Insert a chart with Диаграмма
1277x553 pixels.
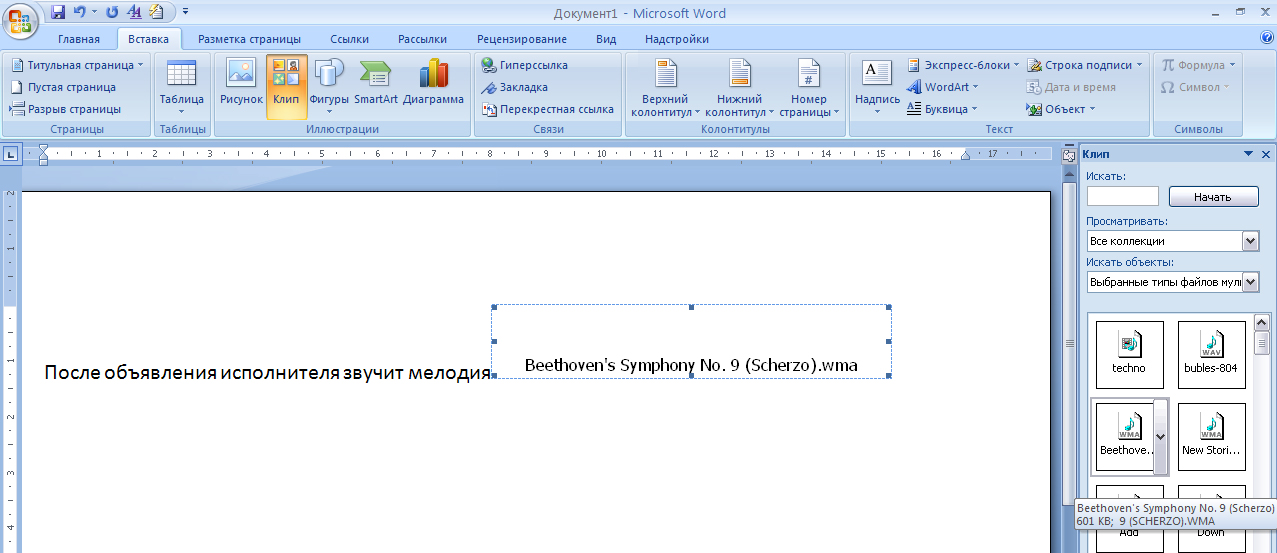433,84
